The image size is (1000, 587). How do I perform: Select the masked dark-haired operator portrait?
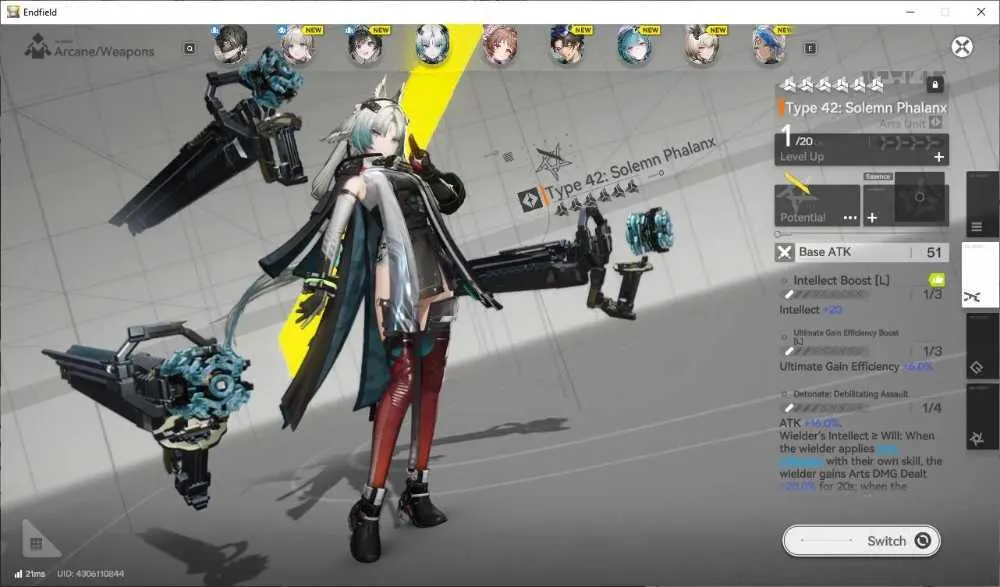coord(230,45)
